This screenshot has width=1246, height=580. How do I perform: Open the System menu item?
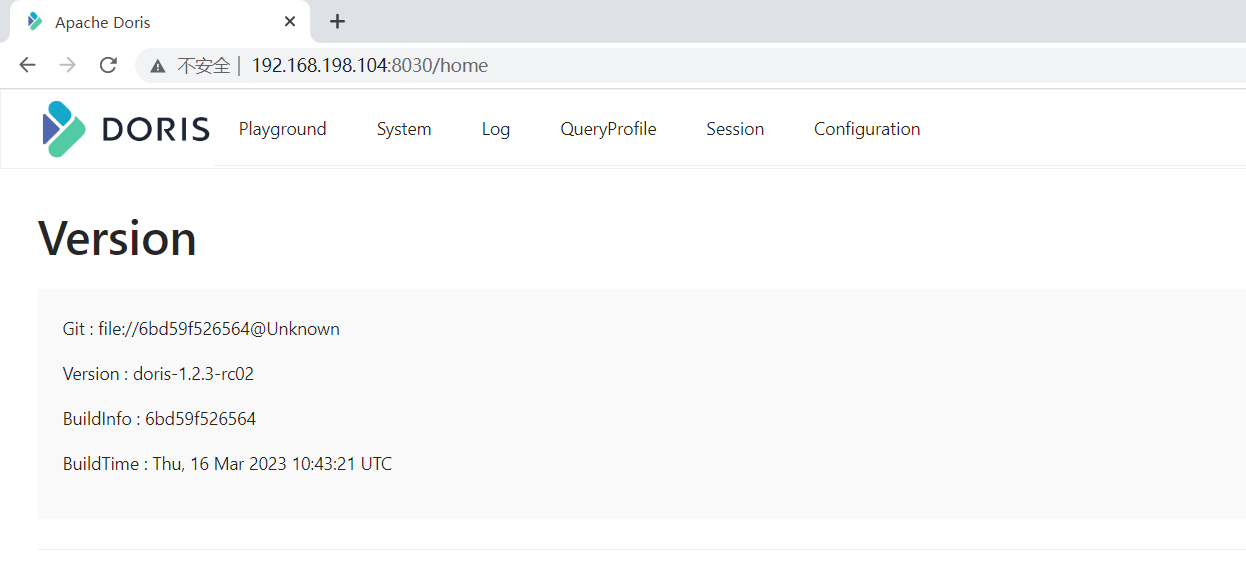404,129
